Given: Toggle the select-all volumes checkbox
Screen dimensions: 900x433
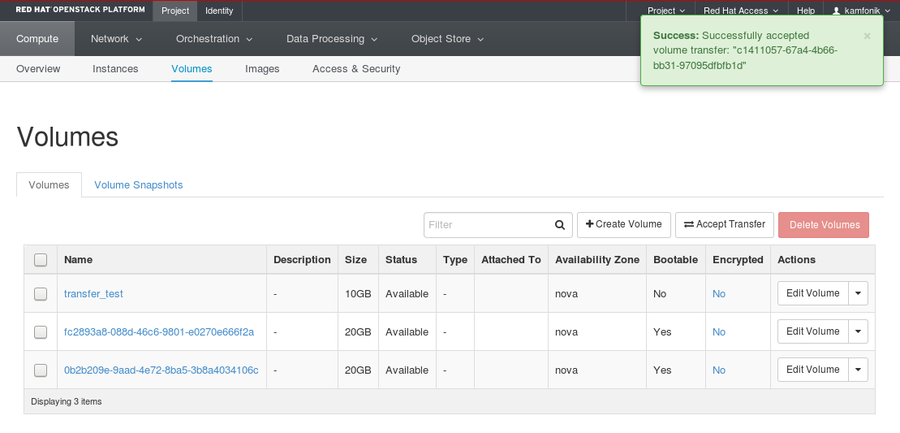Looking at the screenshot, I should (40, 260).
